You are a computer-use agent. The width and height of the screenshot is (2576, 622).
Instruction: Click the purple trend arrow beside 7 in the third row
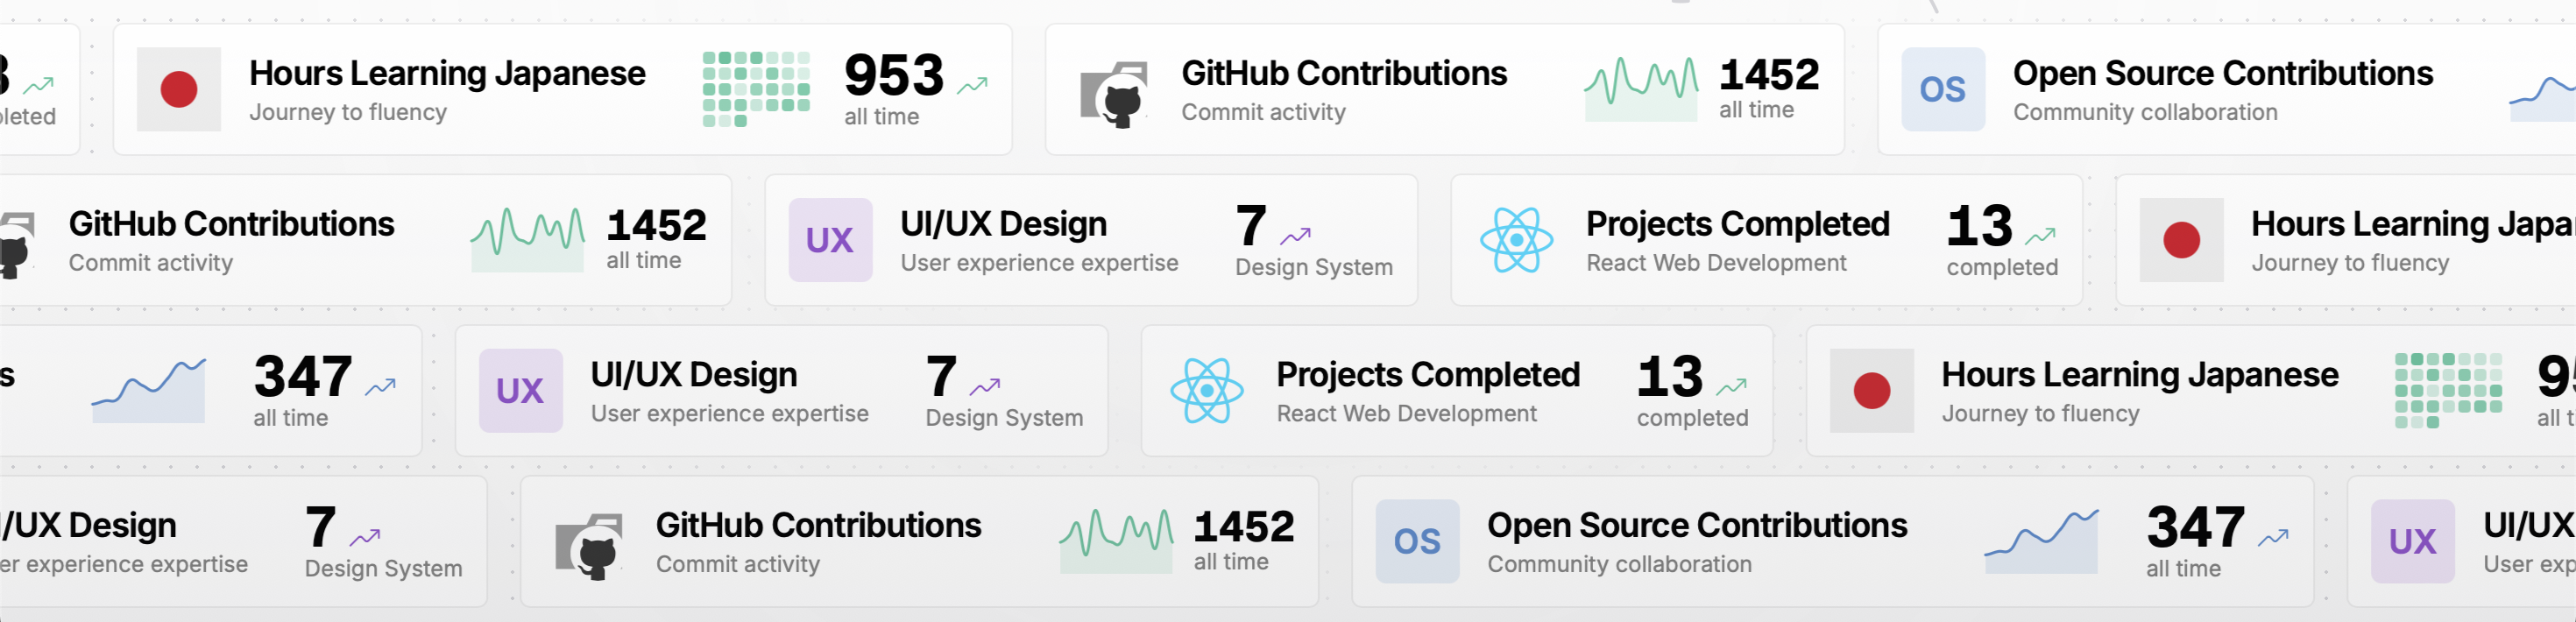985,387
